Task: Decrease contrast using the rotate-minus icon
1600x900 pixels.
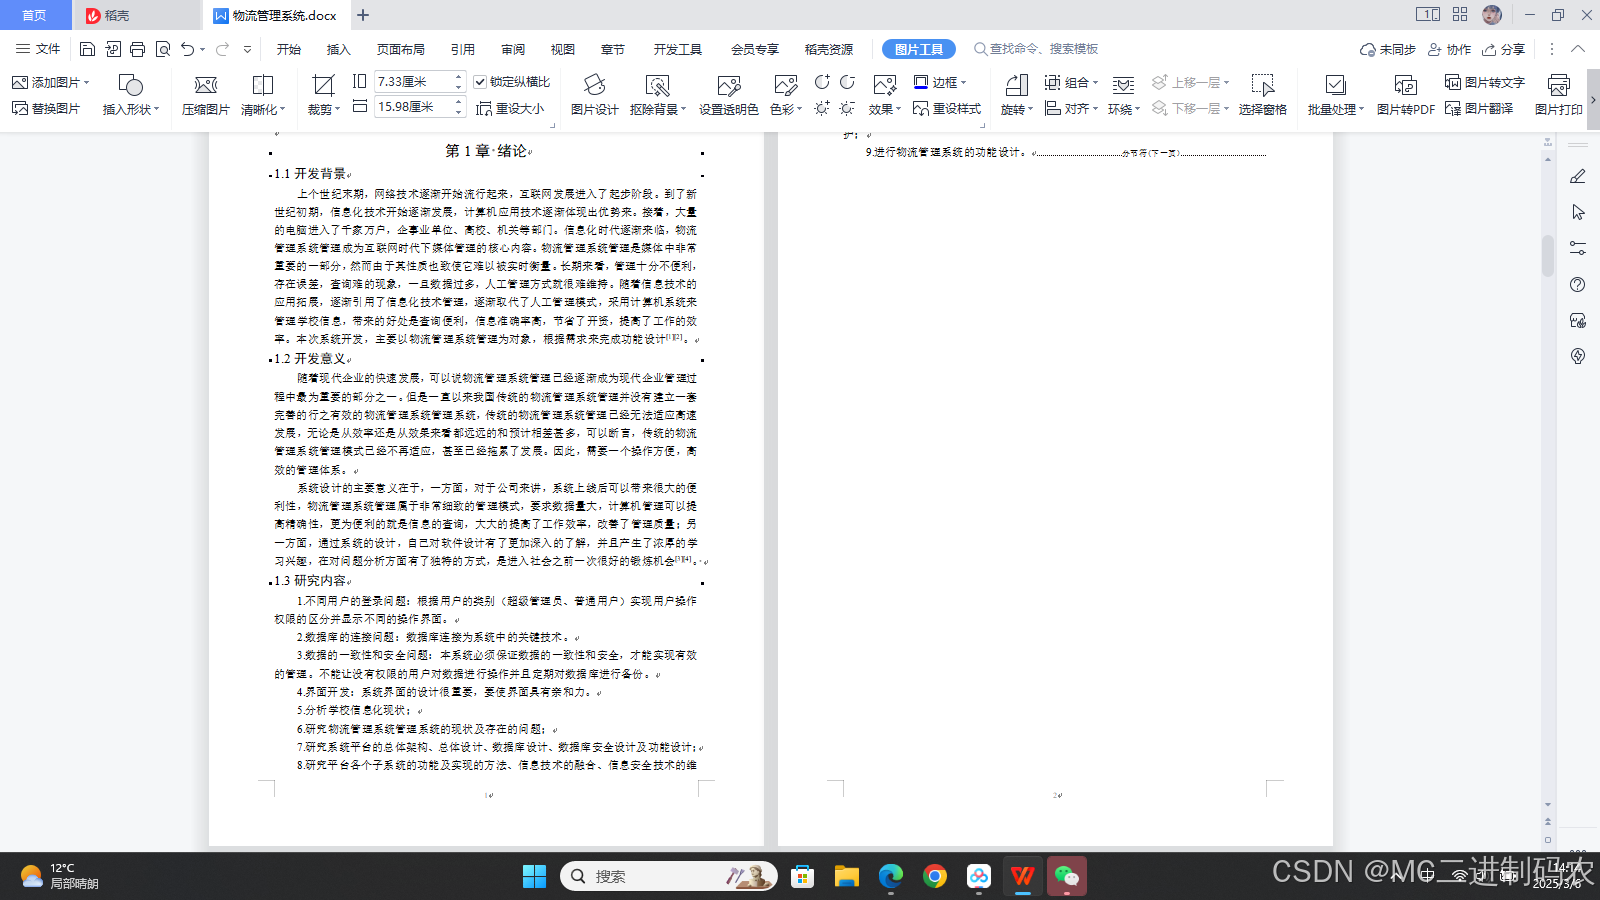Action: pyautogui.click(x=847, y=82)
